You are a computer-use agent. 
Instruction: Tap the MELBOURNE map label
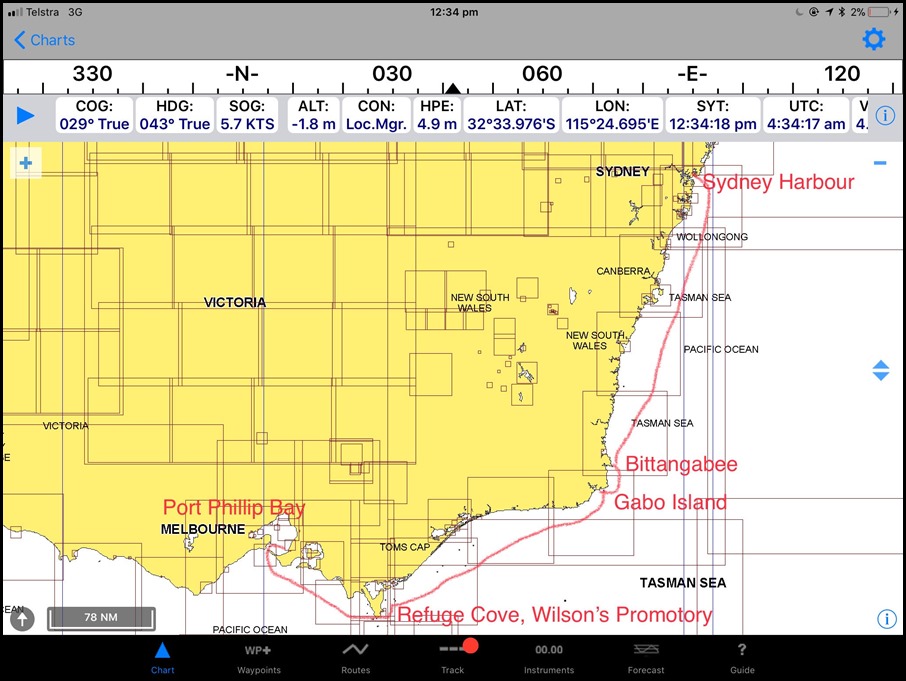coord(203,529)
